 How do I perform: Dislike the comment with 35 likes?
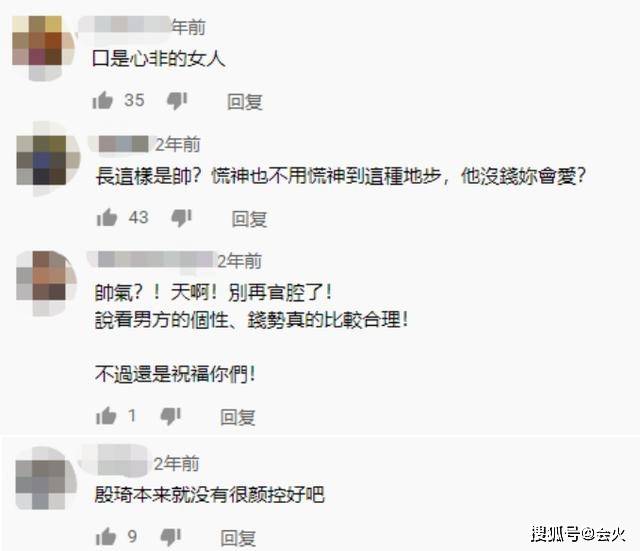coord(177,101)
